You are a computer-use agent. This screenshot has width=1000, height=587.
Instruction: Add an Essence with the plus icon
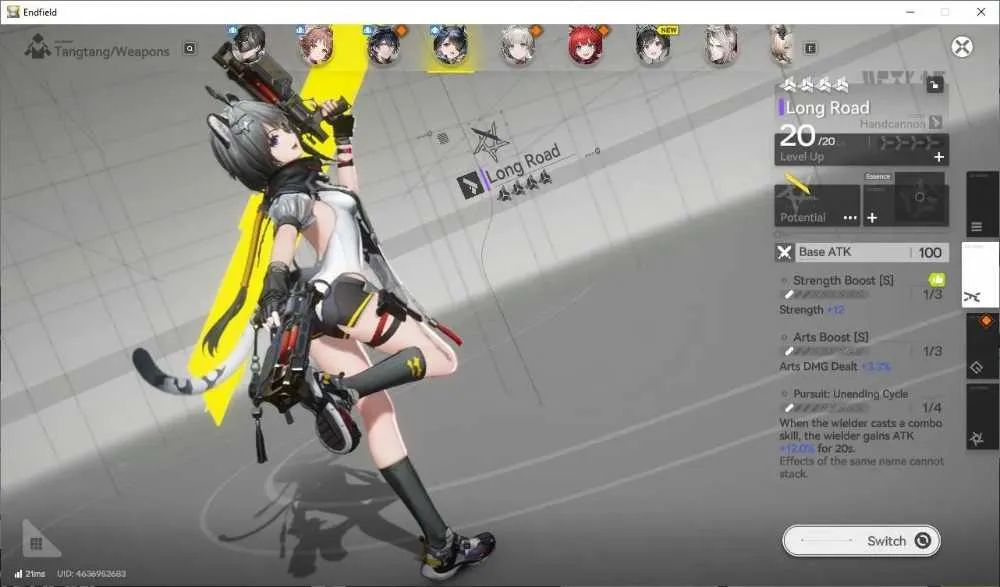[872, 218]
